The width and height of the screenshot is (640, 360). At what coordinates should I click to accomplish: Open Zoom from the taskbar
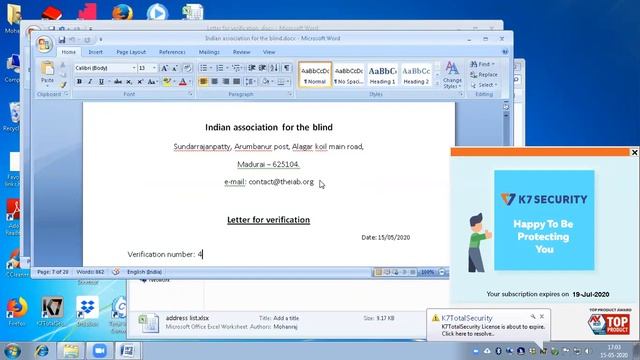(99, 351)
